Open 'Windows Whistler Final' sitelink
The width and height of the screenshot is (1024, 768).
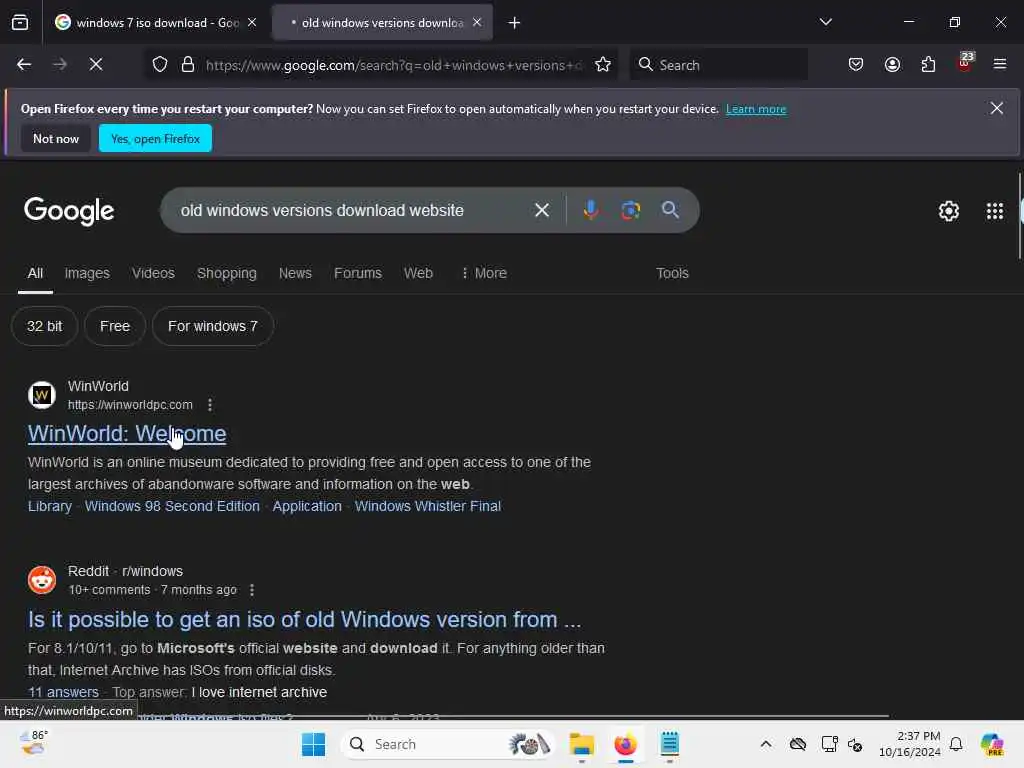pyautogui.click(x=428, y=506)
